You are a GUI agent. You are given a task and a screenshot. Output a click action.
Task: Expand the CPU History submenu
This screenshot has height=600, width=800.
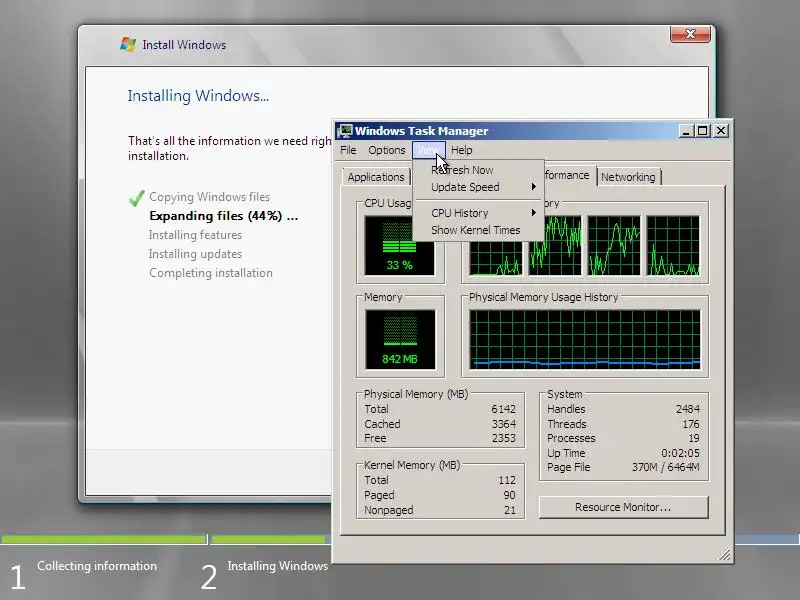tap(478, 213)
